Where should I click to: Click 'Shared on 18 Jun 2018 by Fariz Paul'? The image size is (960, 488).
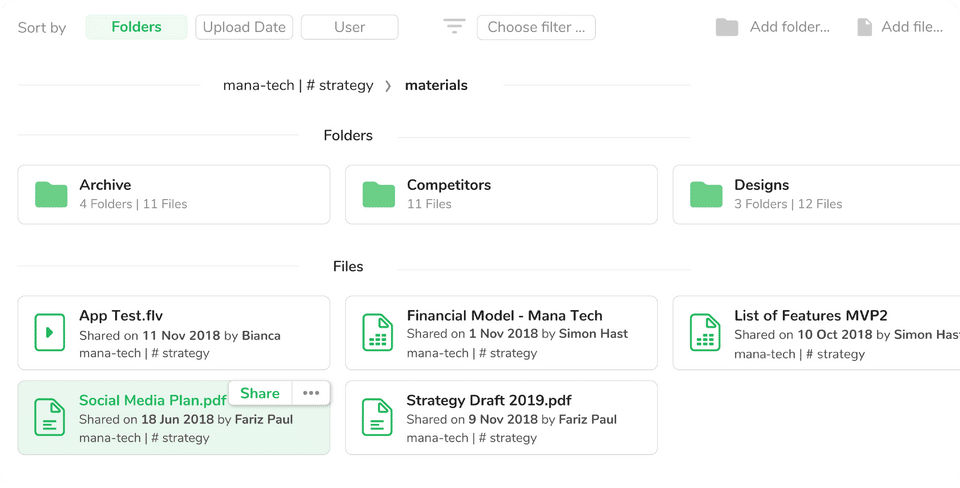click(186, 419)
